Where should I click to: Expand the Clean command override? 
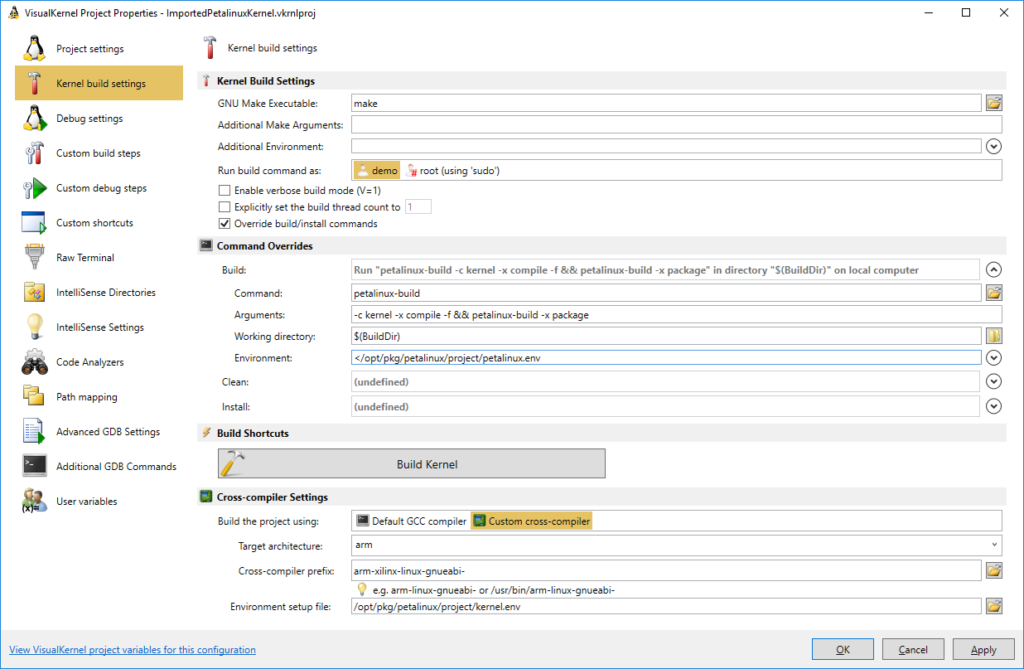[x=991, y=381]
